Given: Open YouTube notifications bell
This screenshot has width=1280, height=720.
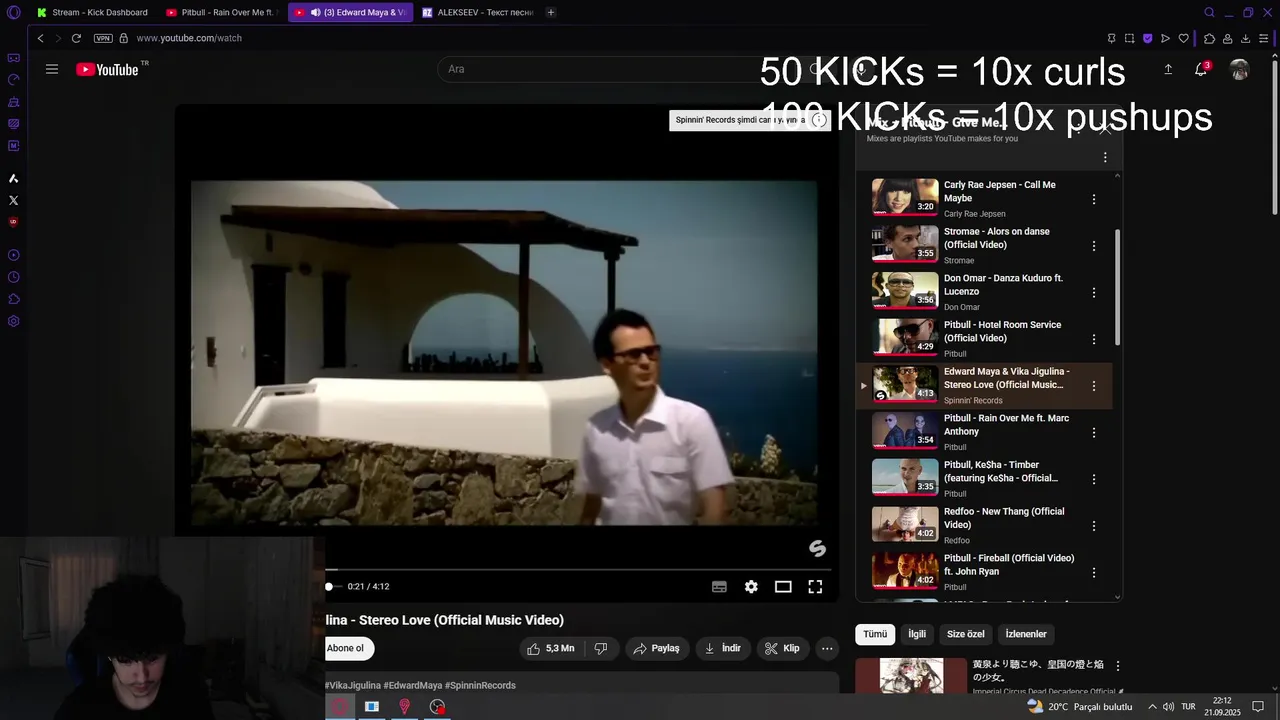Looking at the screenshot, I should click(1201, 69).
